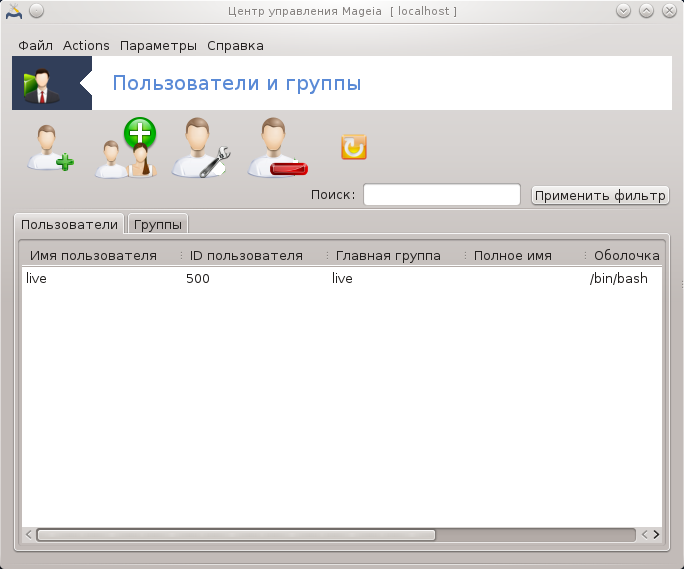The image size is (684, 569).
Task: Close the Mageia Control Center window
Action: [669, 11]
